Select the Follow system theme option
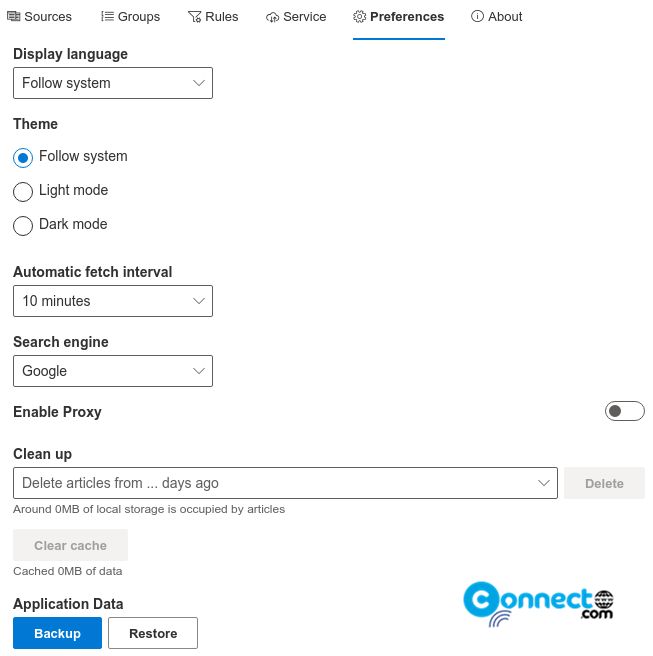 tap(23, 158)
